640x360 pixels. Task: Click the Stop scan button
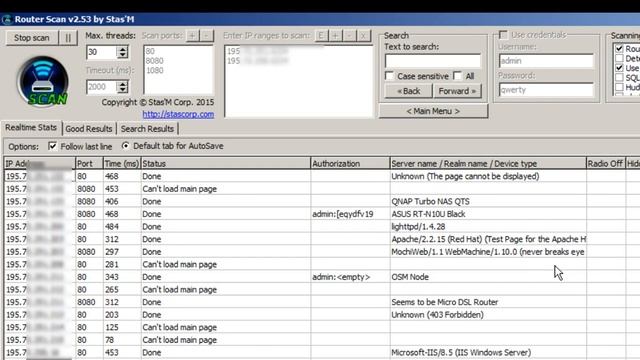coord(32,38)
